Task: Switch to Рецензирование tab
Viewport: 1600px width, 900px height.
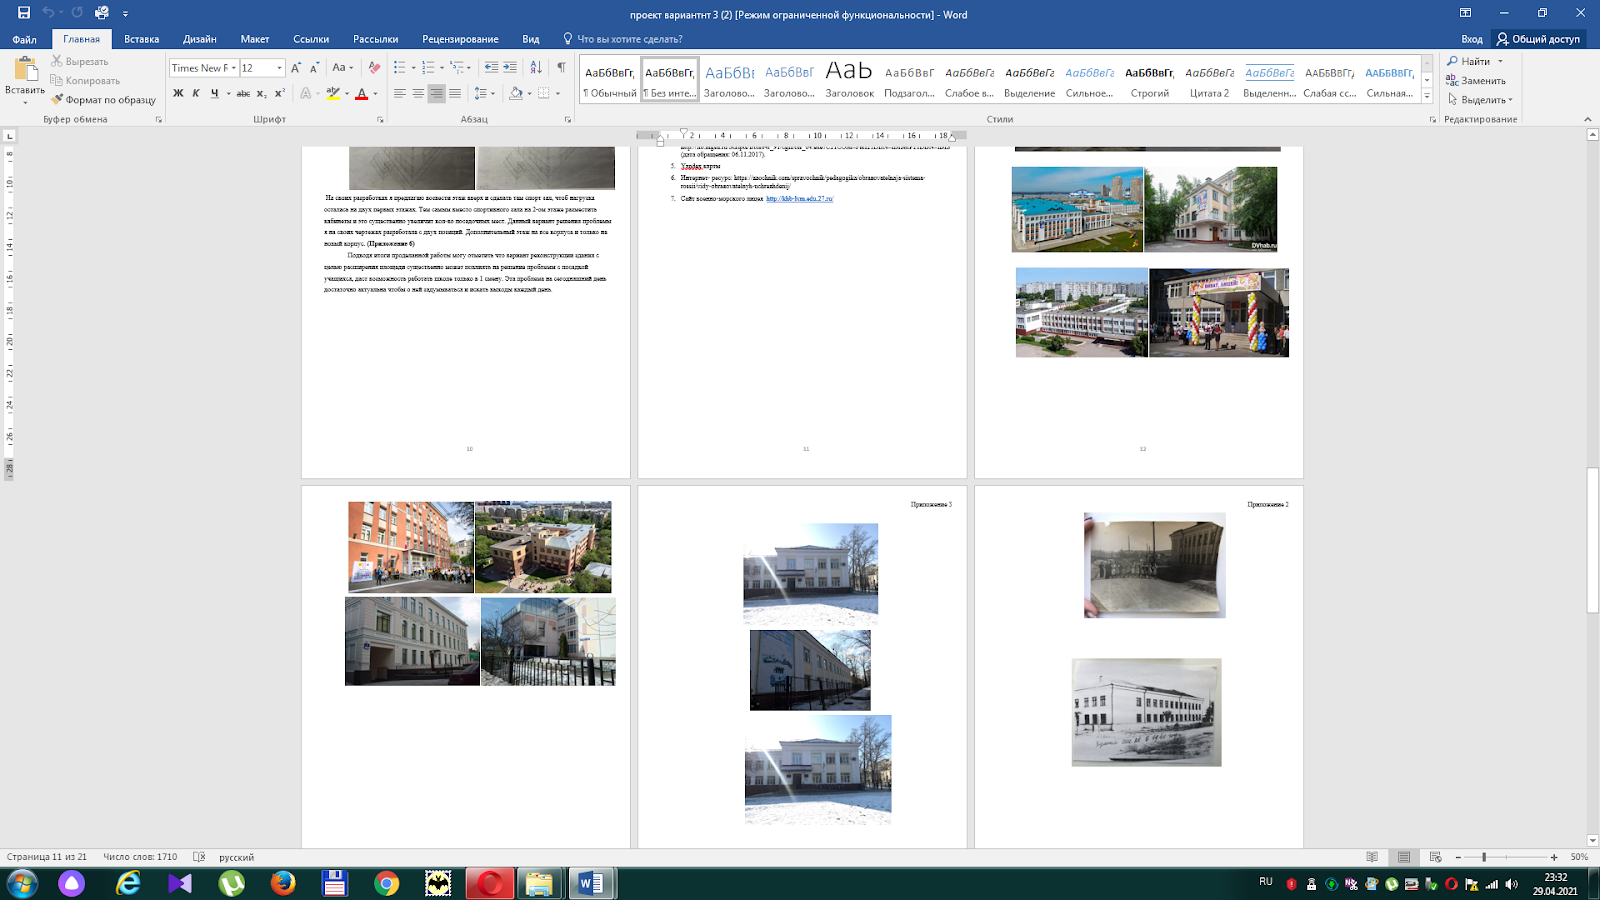Action: pyautogui.click(x=460, y=39)
